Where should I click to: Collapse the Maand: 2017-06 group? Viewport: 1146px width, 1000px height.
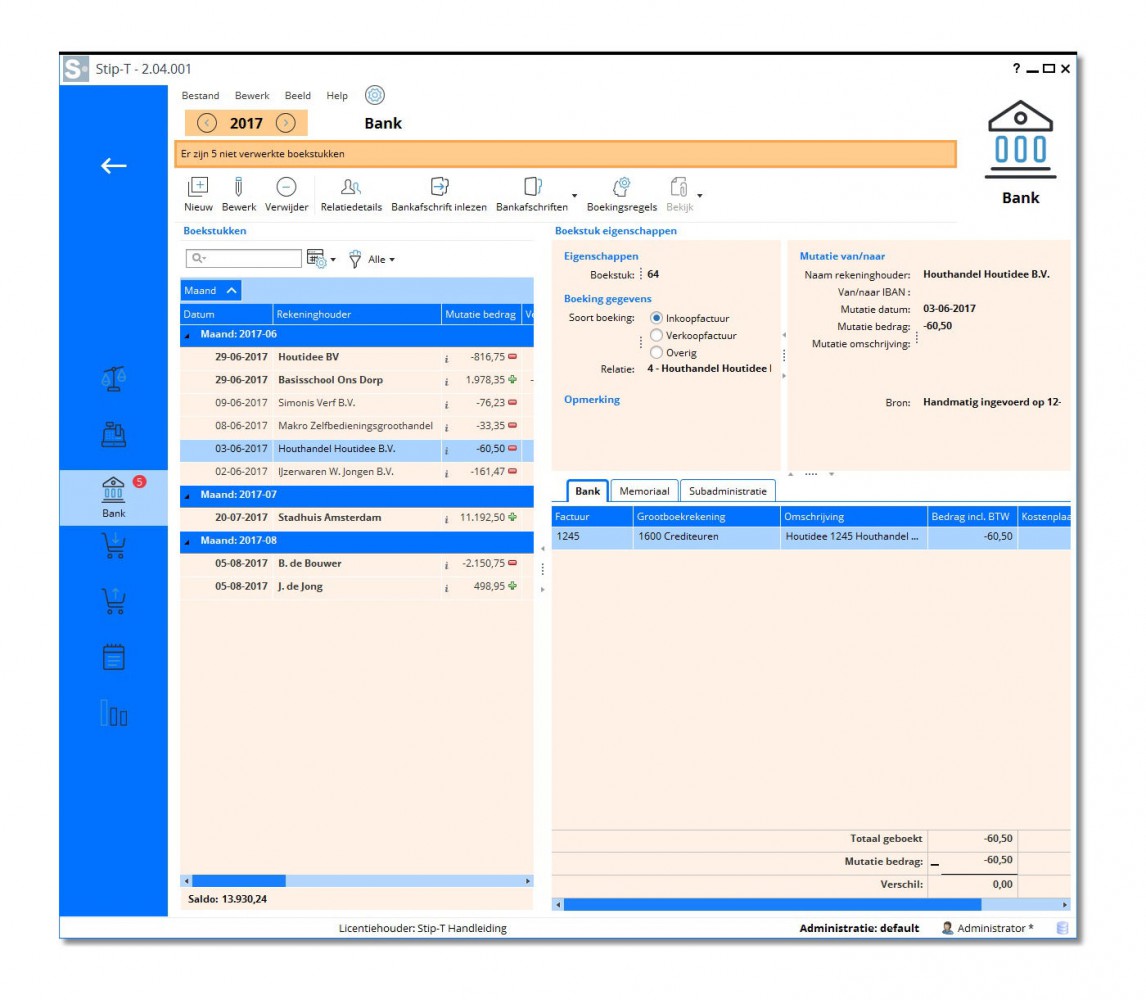[x=187, y=335]
